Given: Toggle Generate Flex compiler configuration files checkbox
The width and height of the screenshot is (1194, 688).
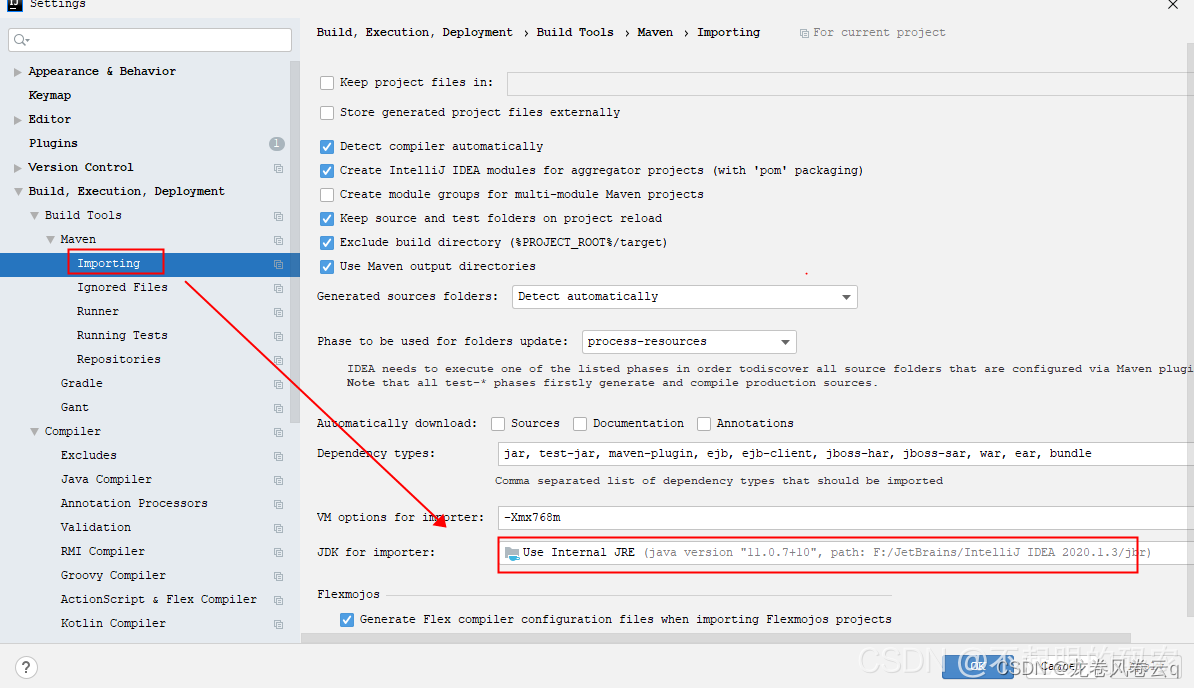Looking at the screenshot, I should point(346,620).
